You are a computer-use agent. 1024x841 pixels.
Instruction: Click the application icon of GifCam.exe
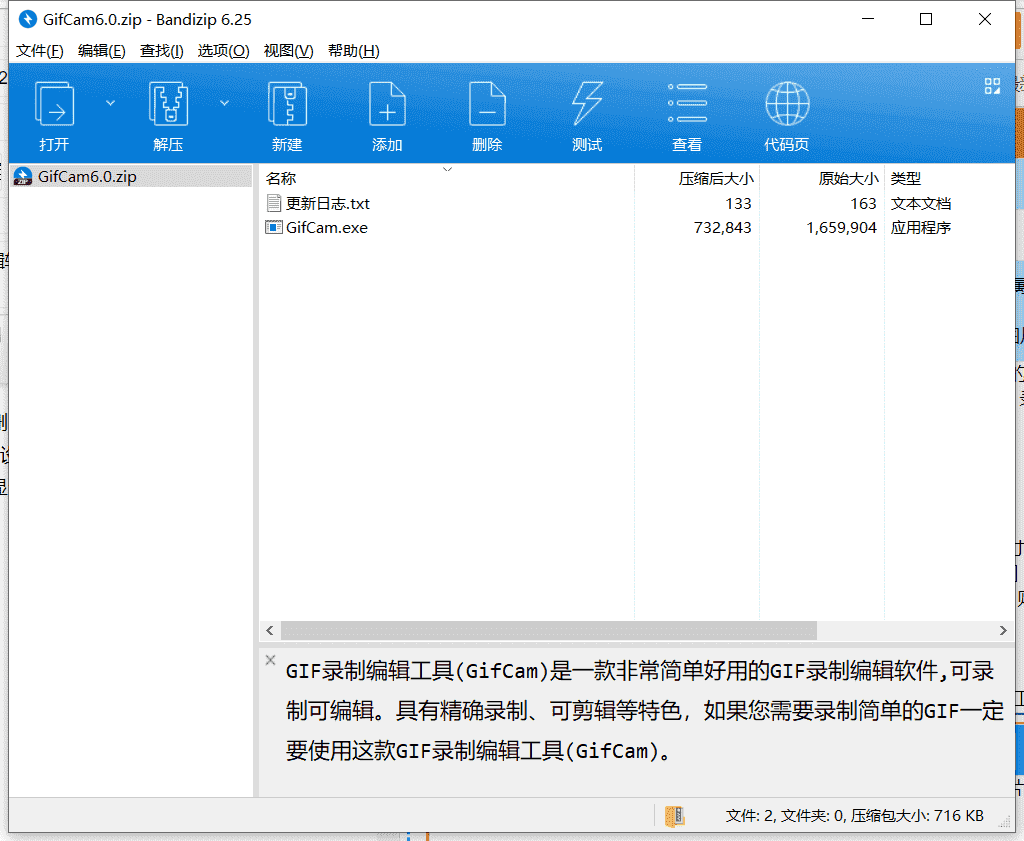coord(273,227)
